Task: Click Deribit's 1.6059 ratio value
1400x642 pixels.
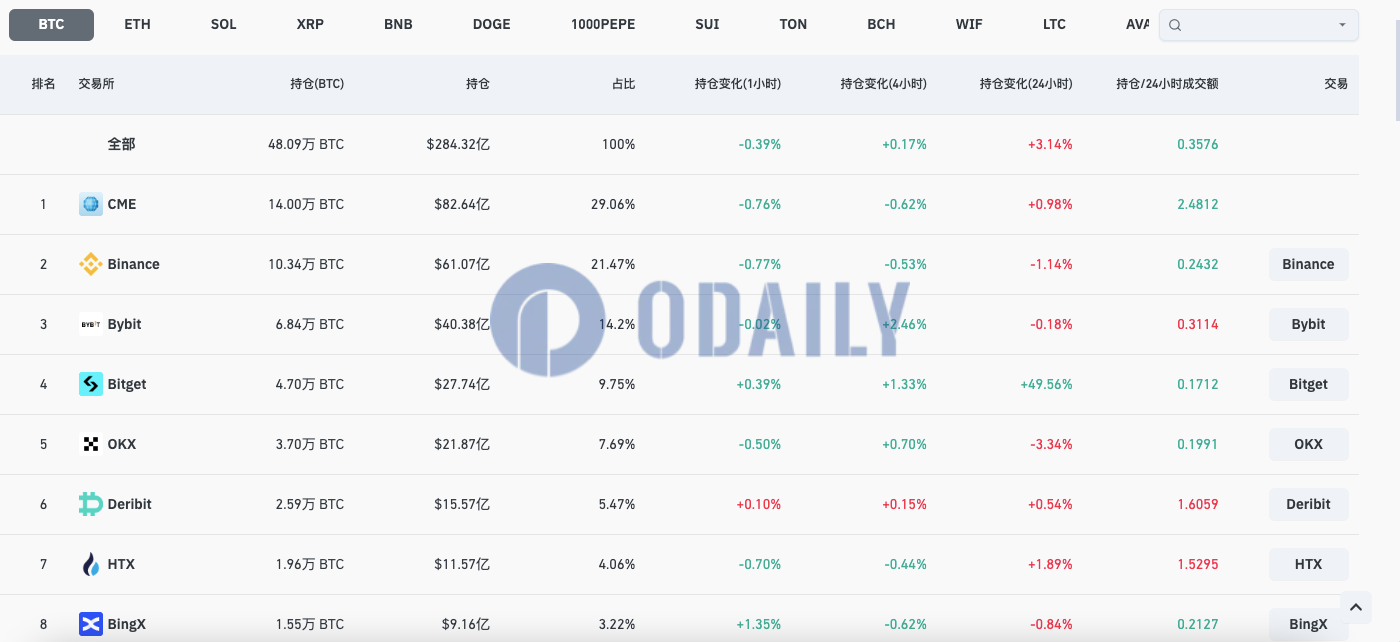Action: [1198, 504]
